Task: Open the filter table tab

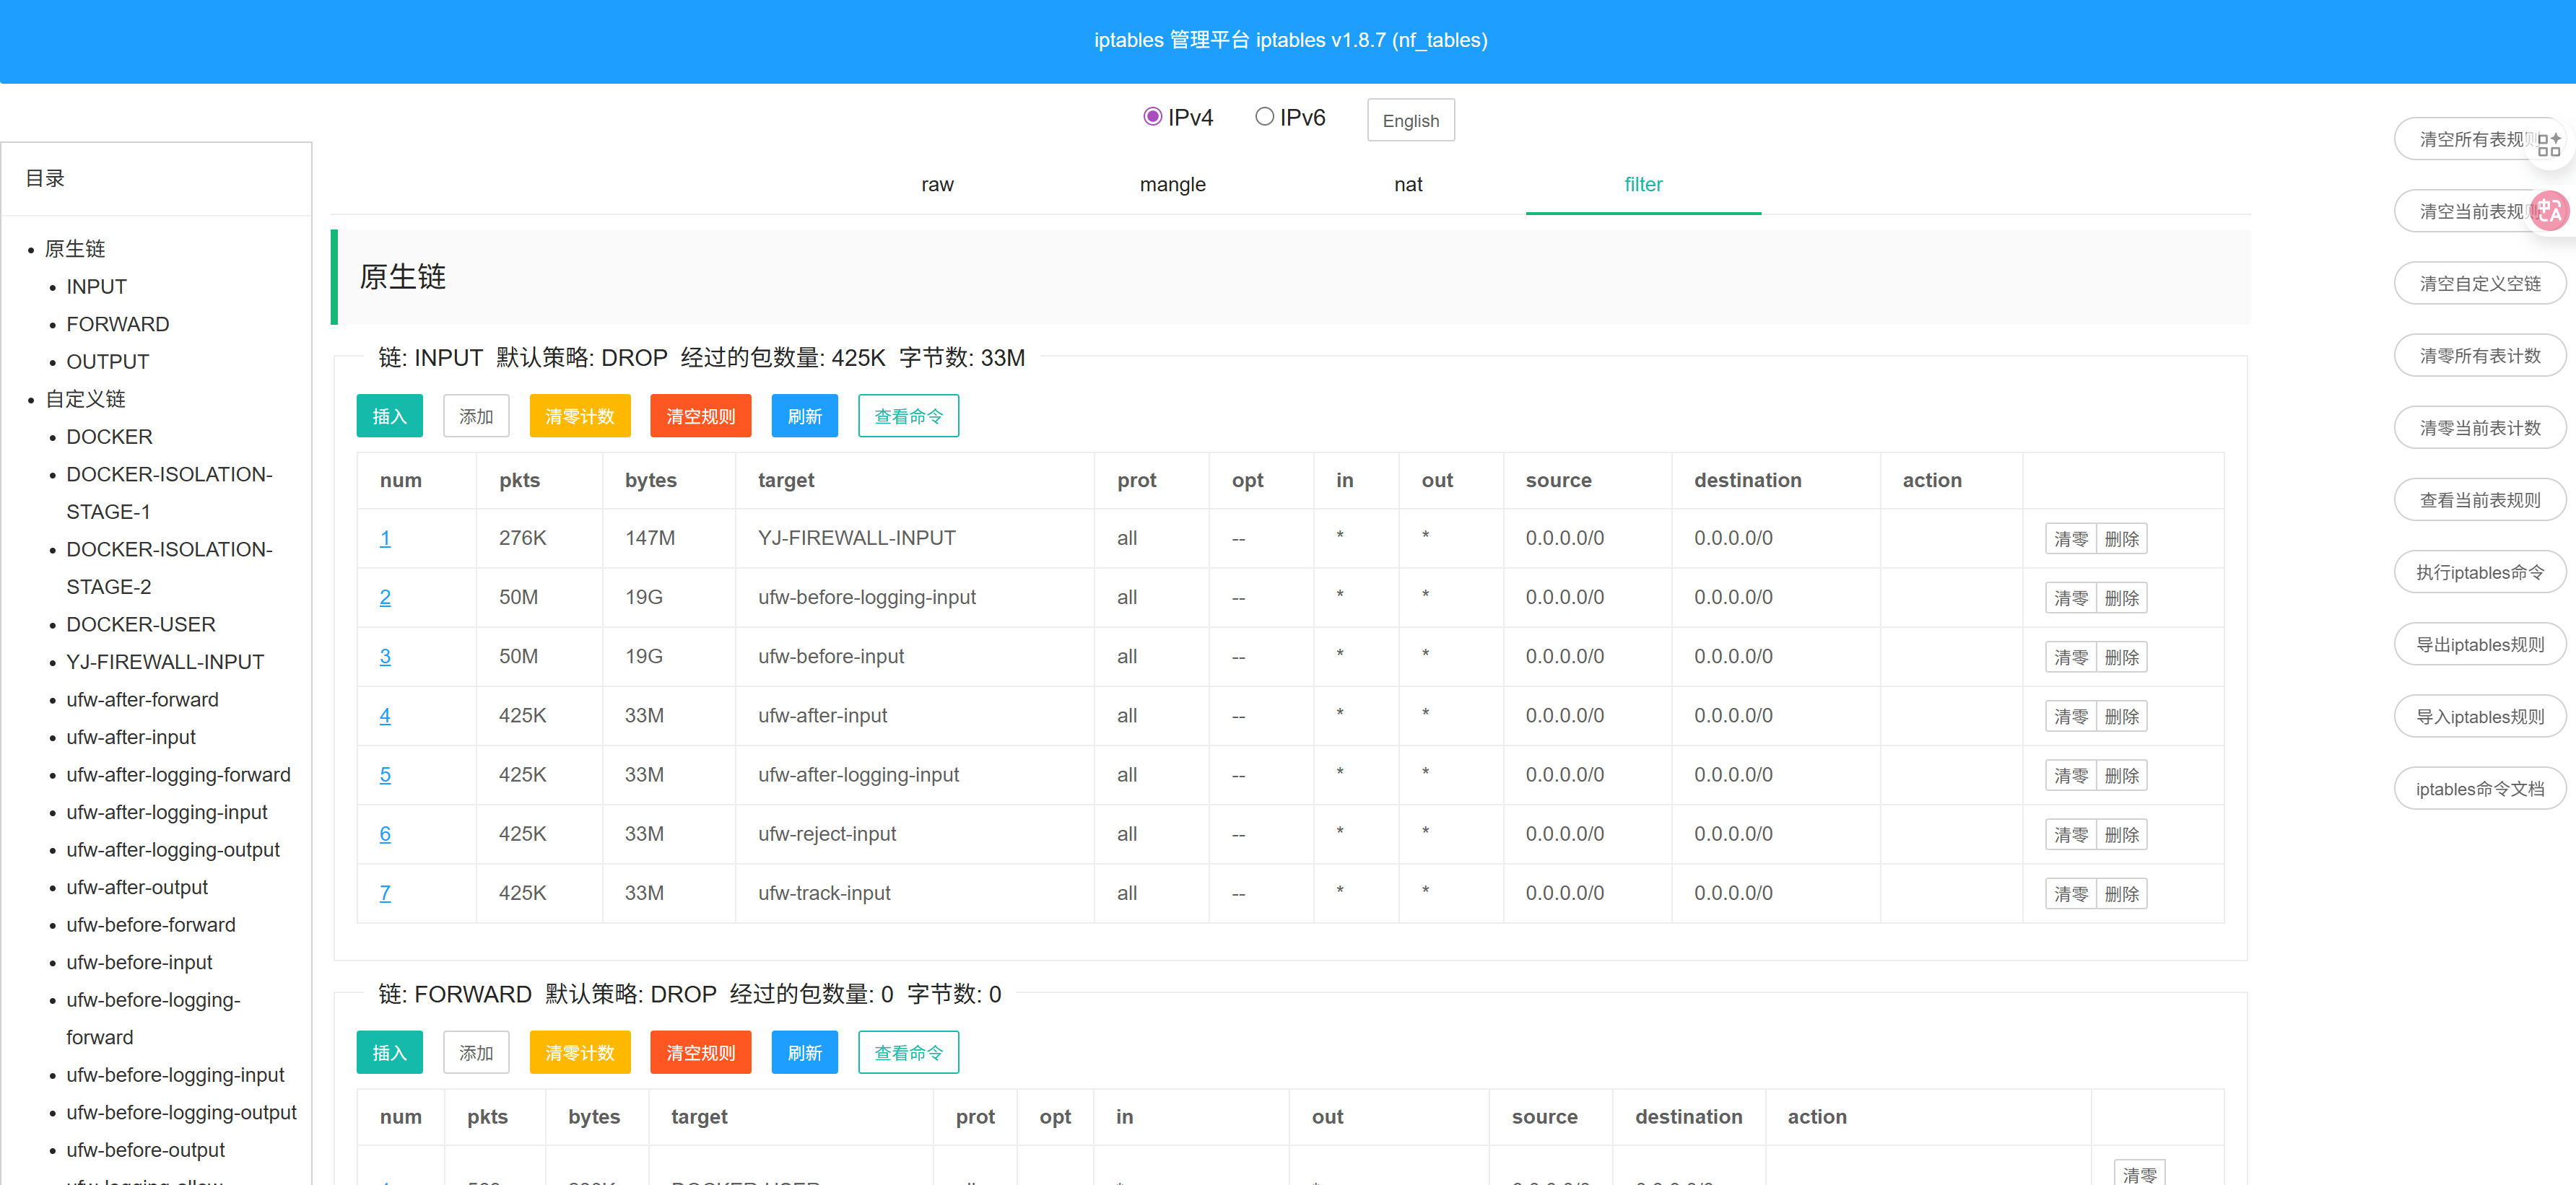Action: coord(1643,184)
